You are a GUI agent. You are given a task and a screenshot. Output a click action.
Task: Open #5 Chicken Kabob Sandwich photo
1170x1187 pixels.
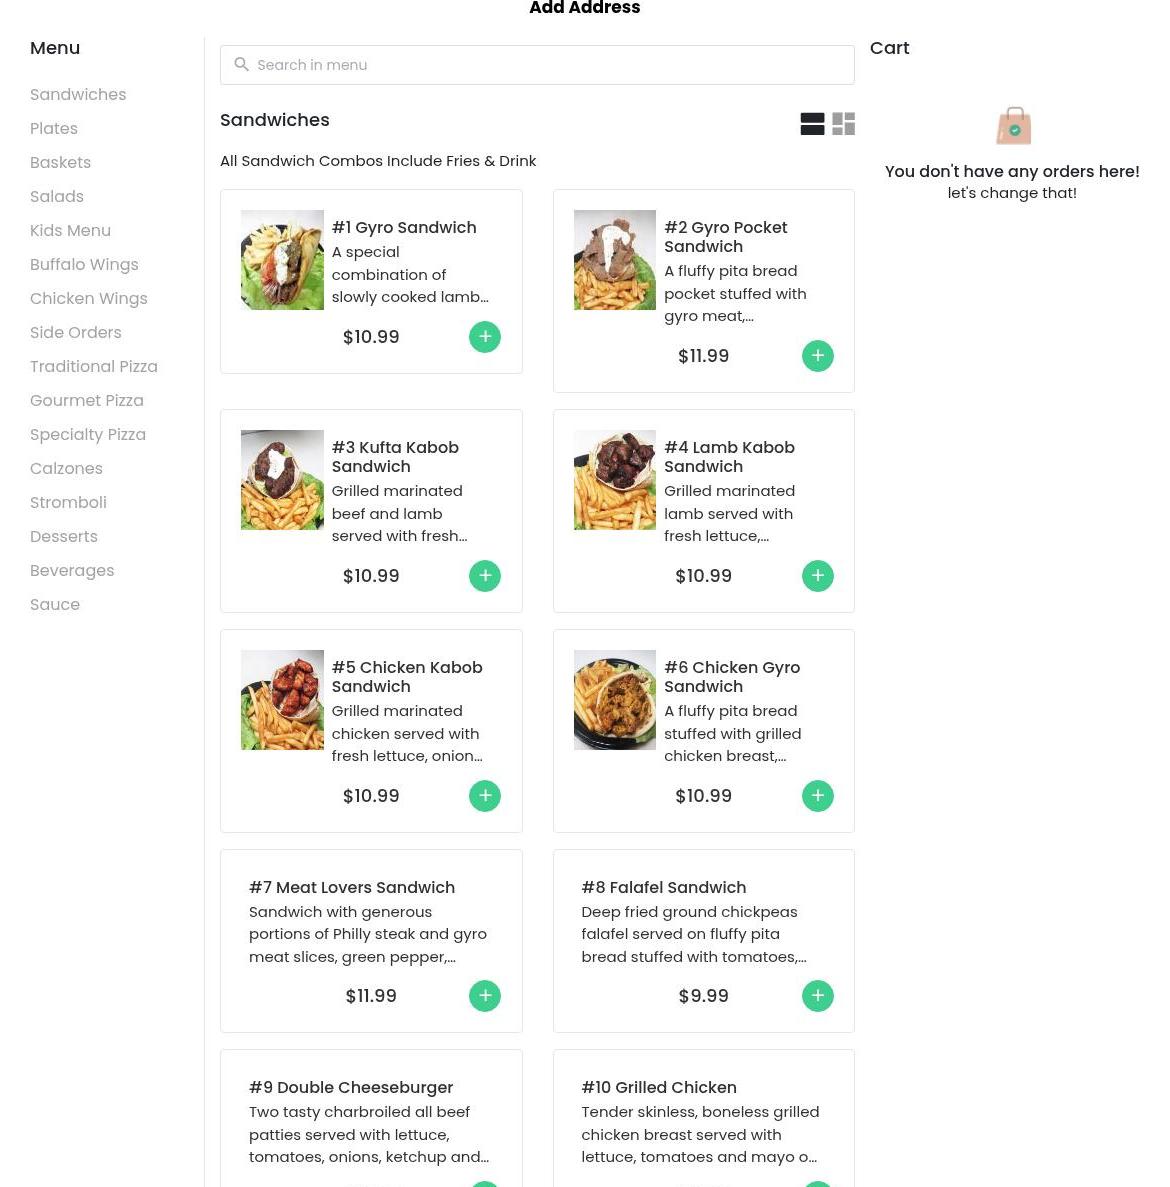[x=282, y=700]
